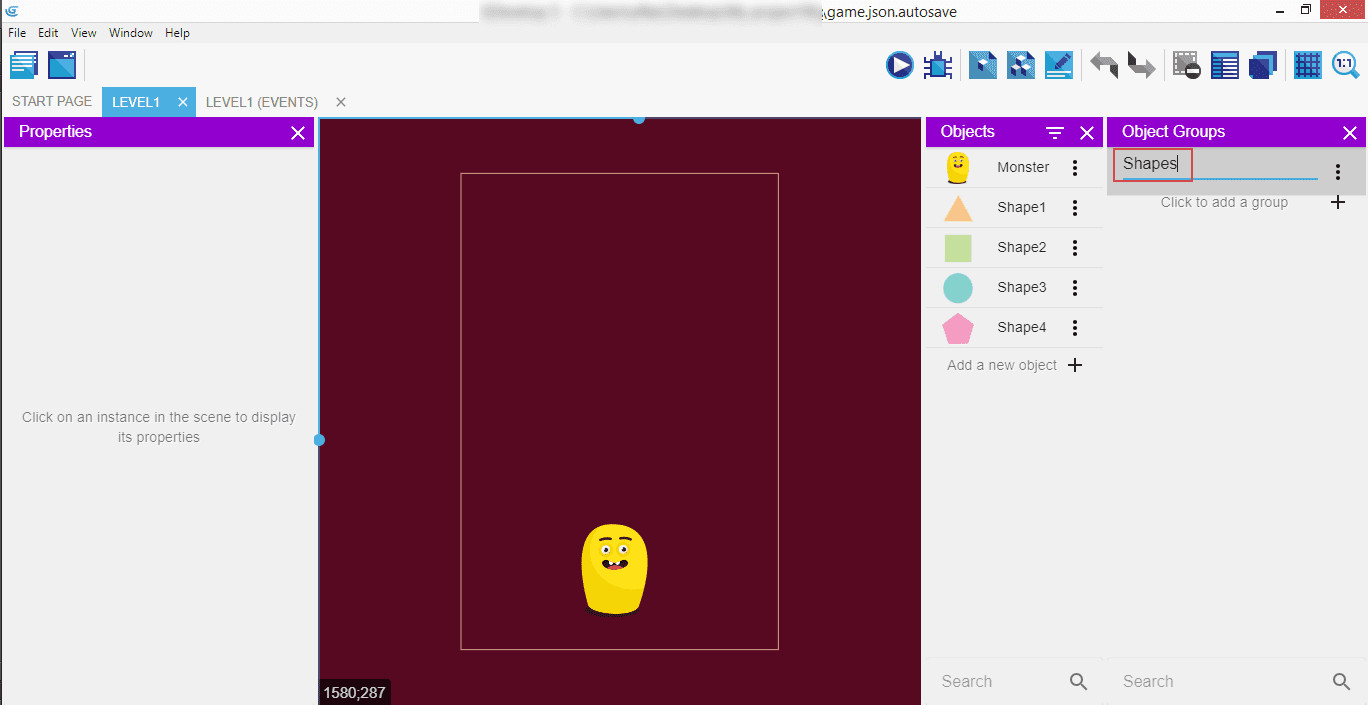Viewport: 1368px width, 705px height.
Task: Start debug preview using the bug chip icon
Action: click(938, 66)
